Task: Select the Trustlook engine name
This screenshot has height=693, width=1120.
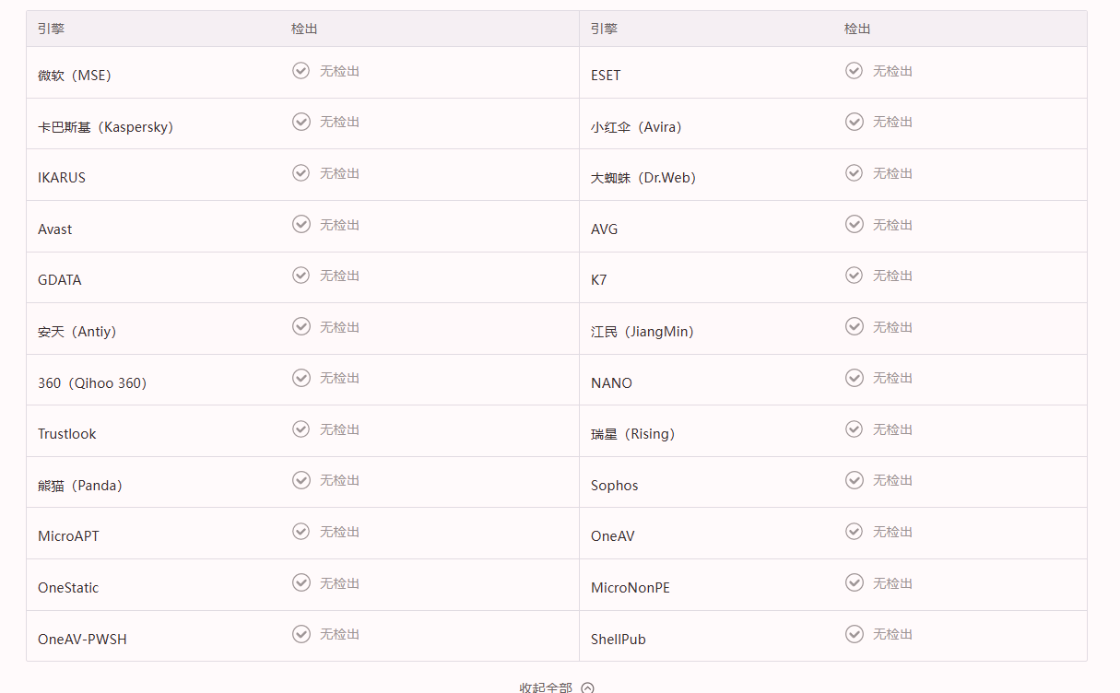Action: [x=66, y=434]
